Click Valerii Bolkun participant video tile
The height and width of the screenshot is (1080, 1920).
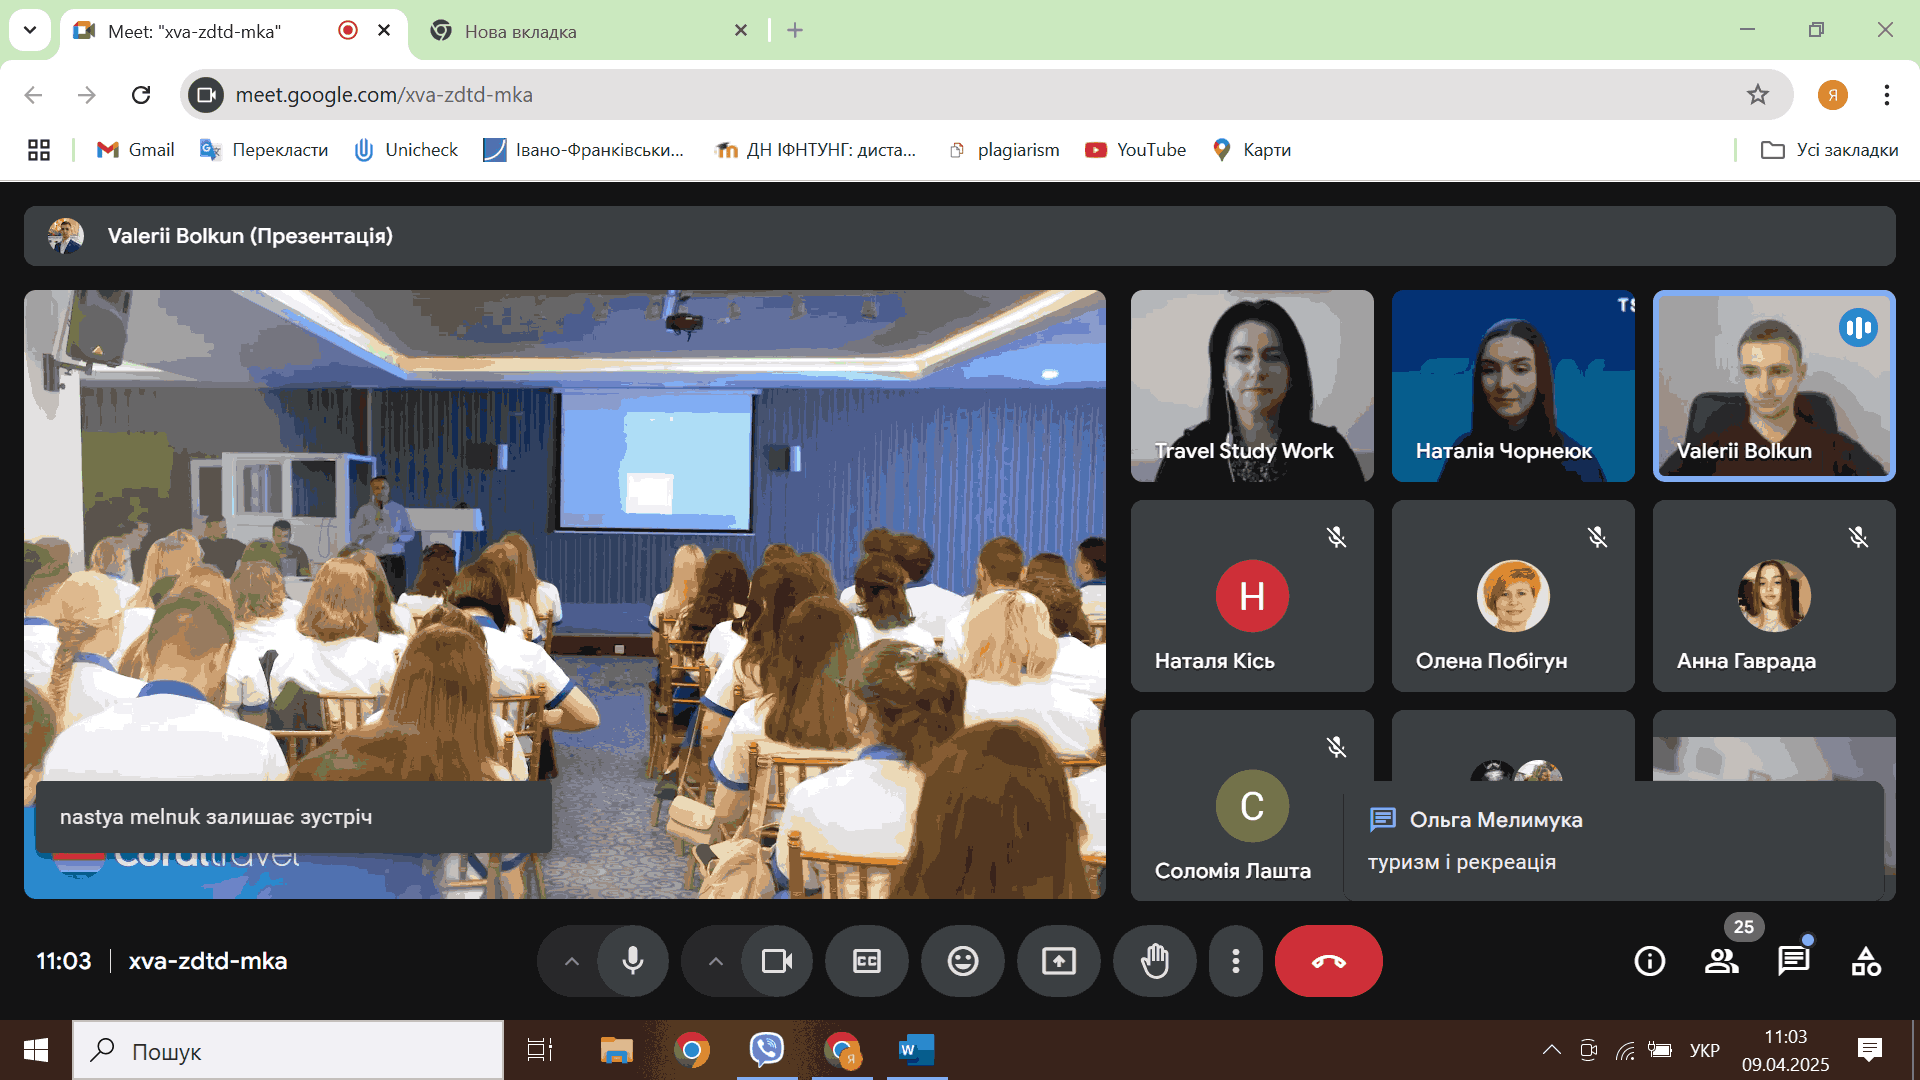pos(1773,386)
